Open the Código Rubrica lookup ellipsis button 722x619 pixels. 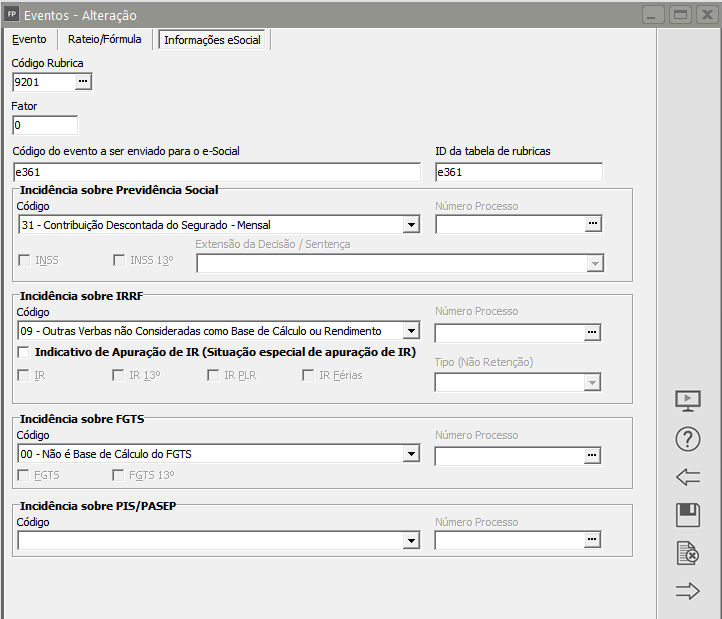pyautogui.click(x=83, y=82)
